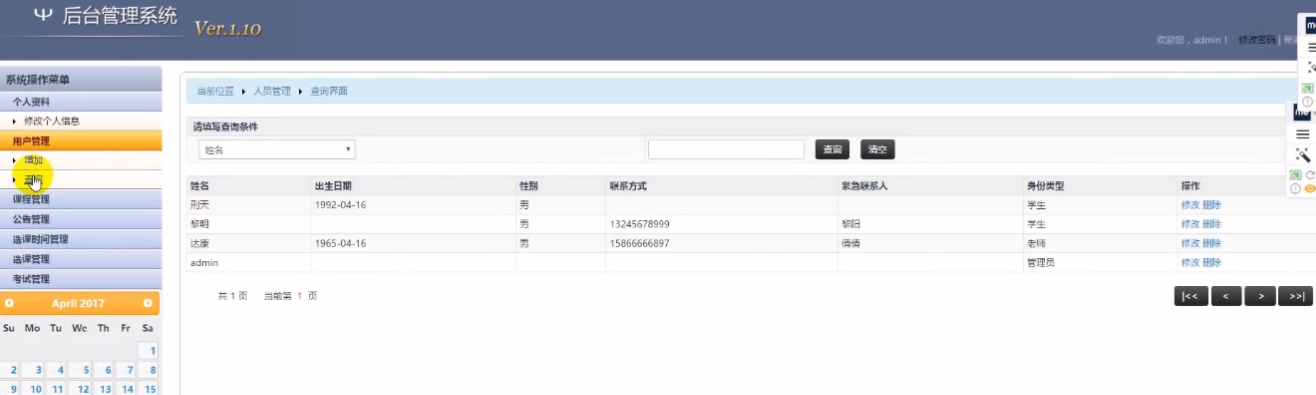
Task: Click birth date 1992-04-16
Action: point(340,205)
